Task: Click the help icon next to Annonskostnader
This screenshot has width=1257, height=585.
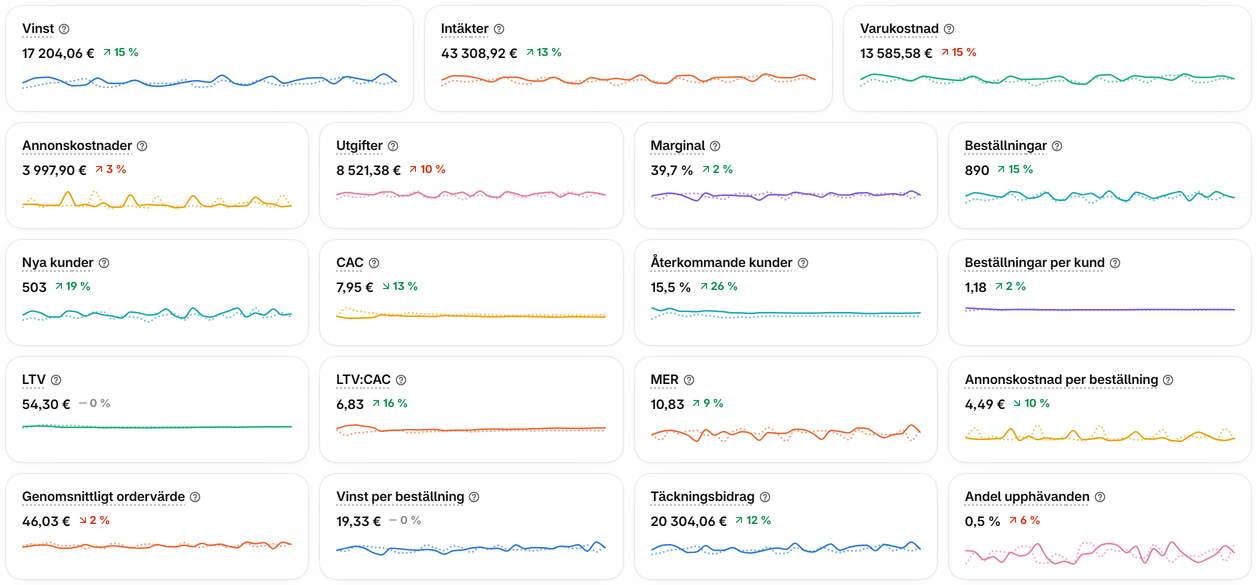Action: (x=141, y=146)
